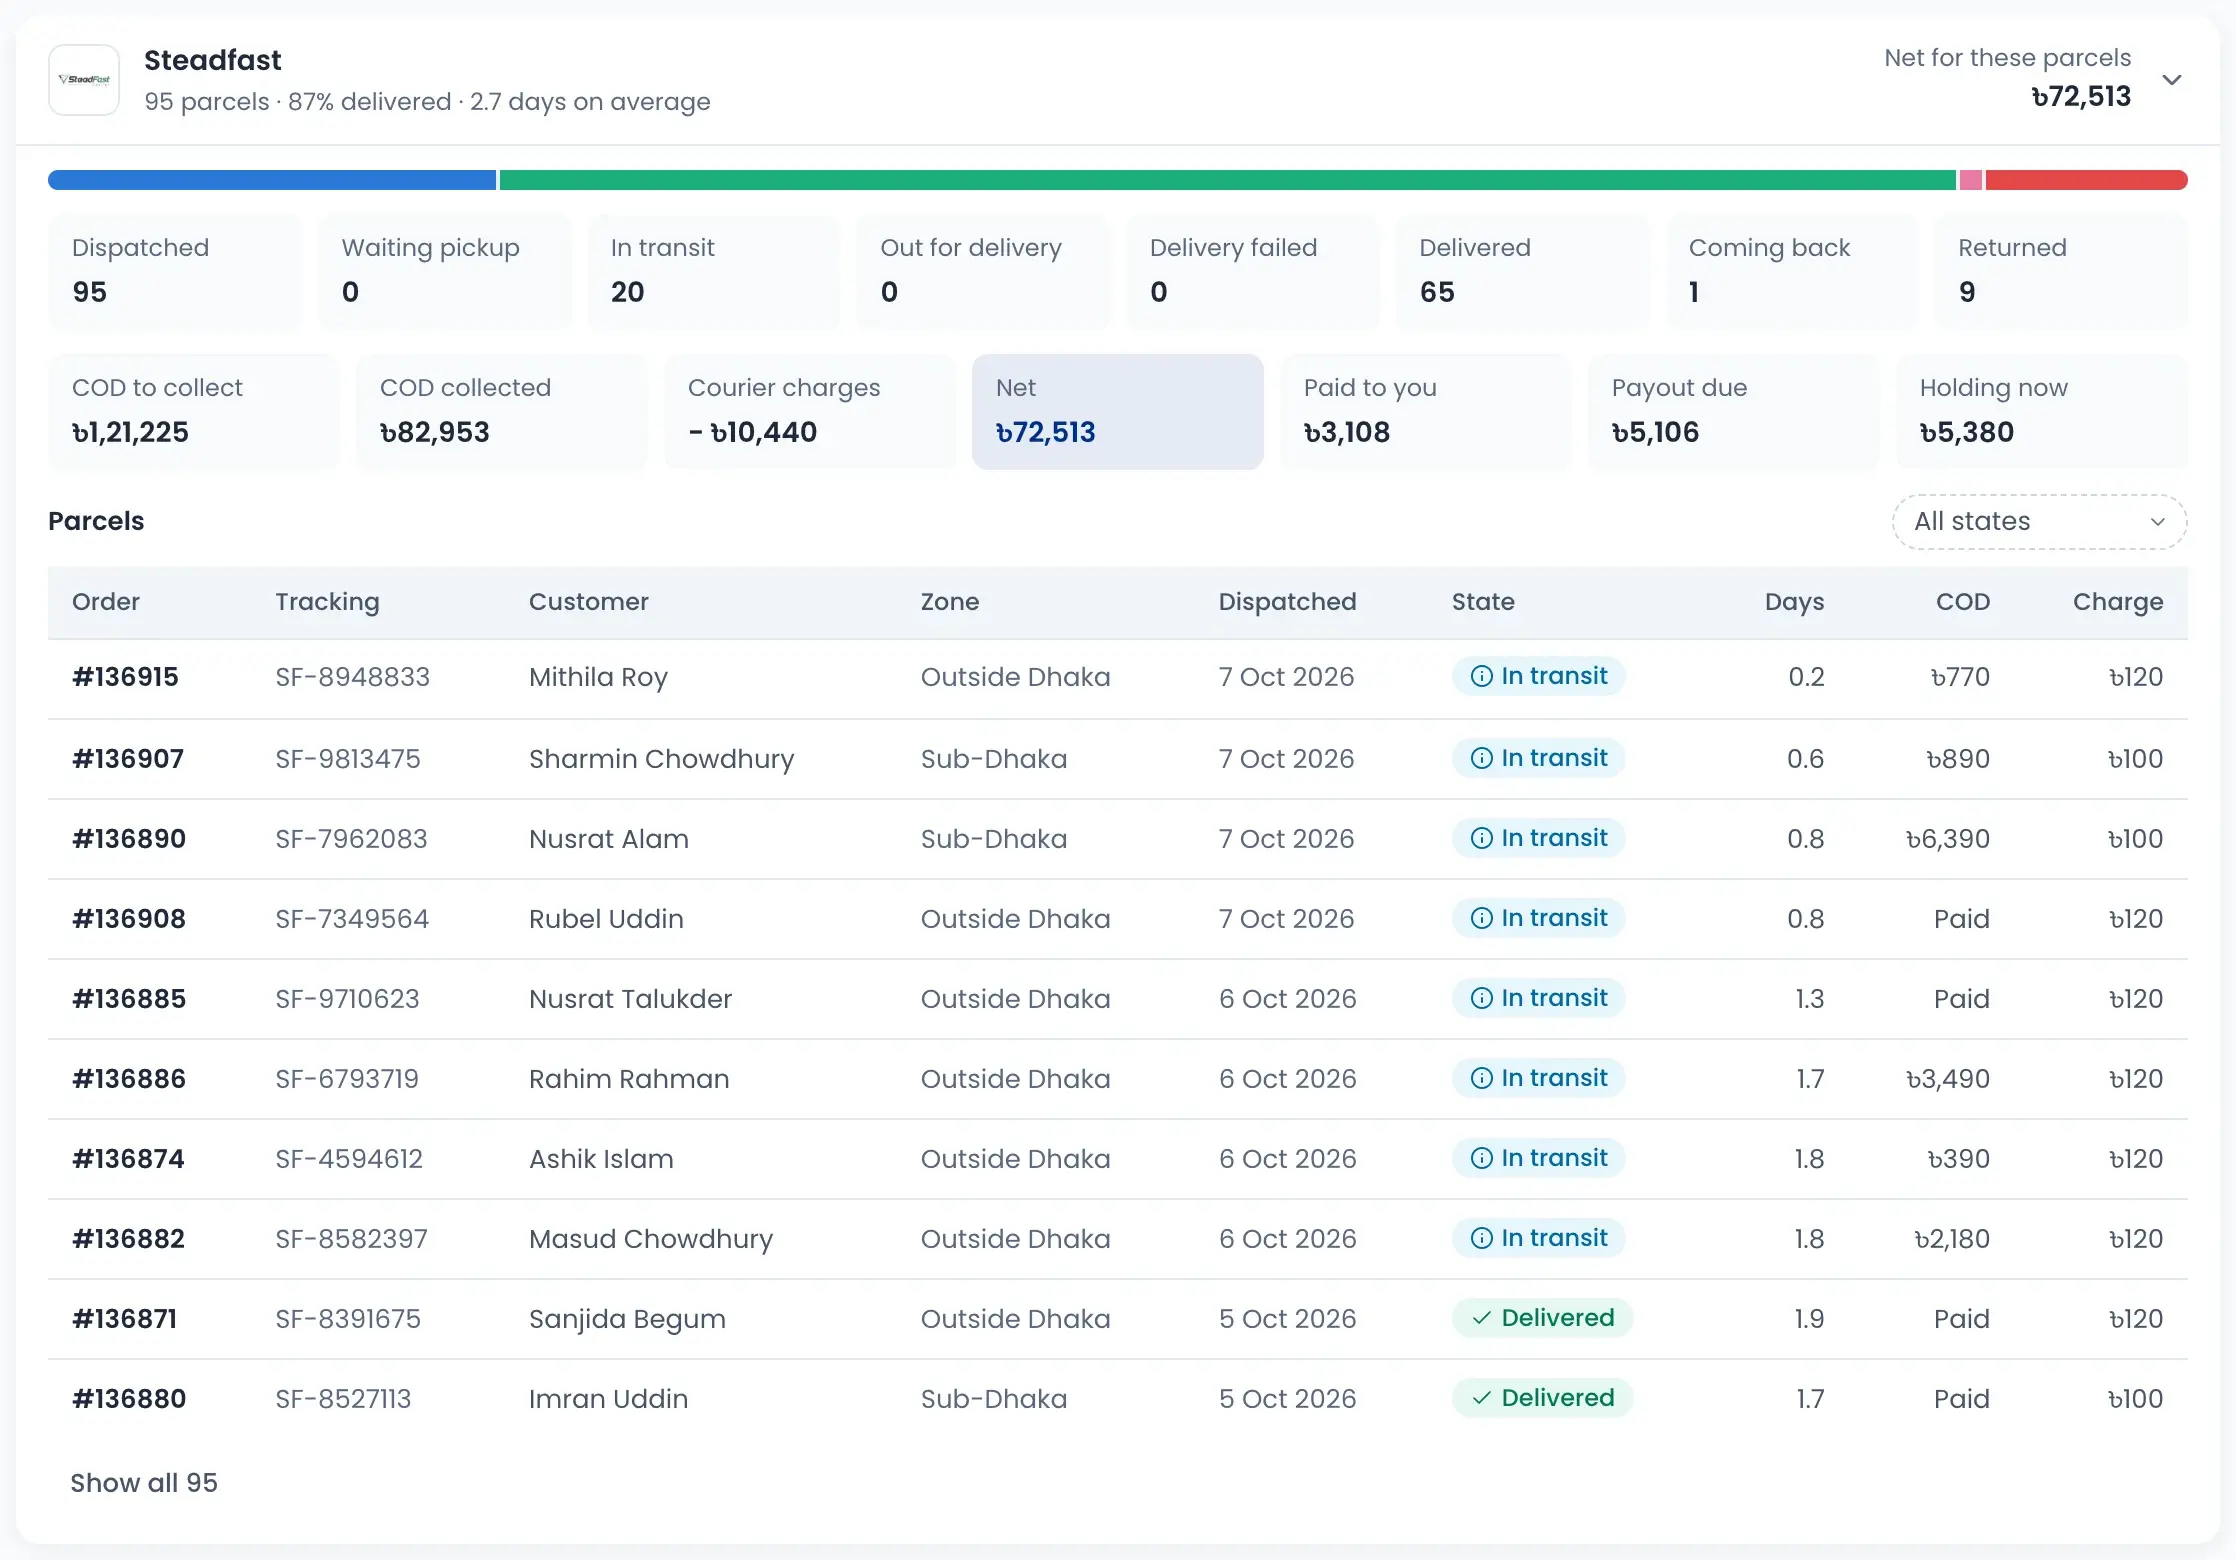Click customer name Imran Uddin
The image size is (2236, 1560).
[x=608, y=1399]
